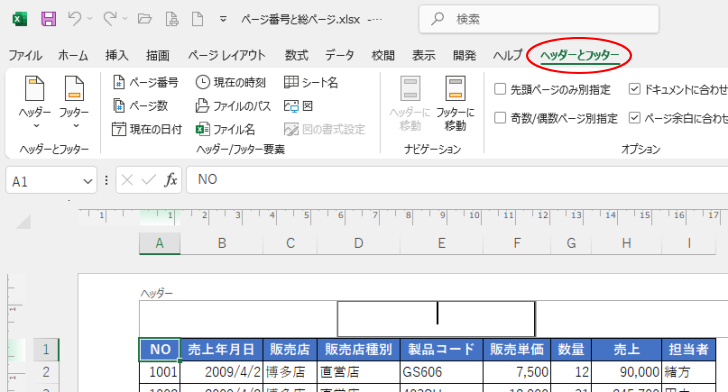The height and width of the screenshot is (392, 728).
Task: Create a new blank document
Action: click(198, 19)
